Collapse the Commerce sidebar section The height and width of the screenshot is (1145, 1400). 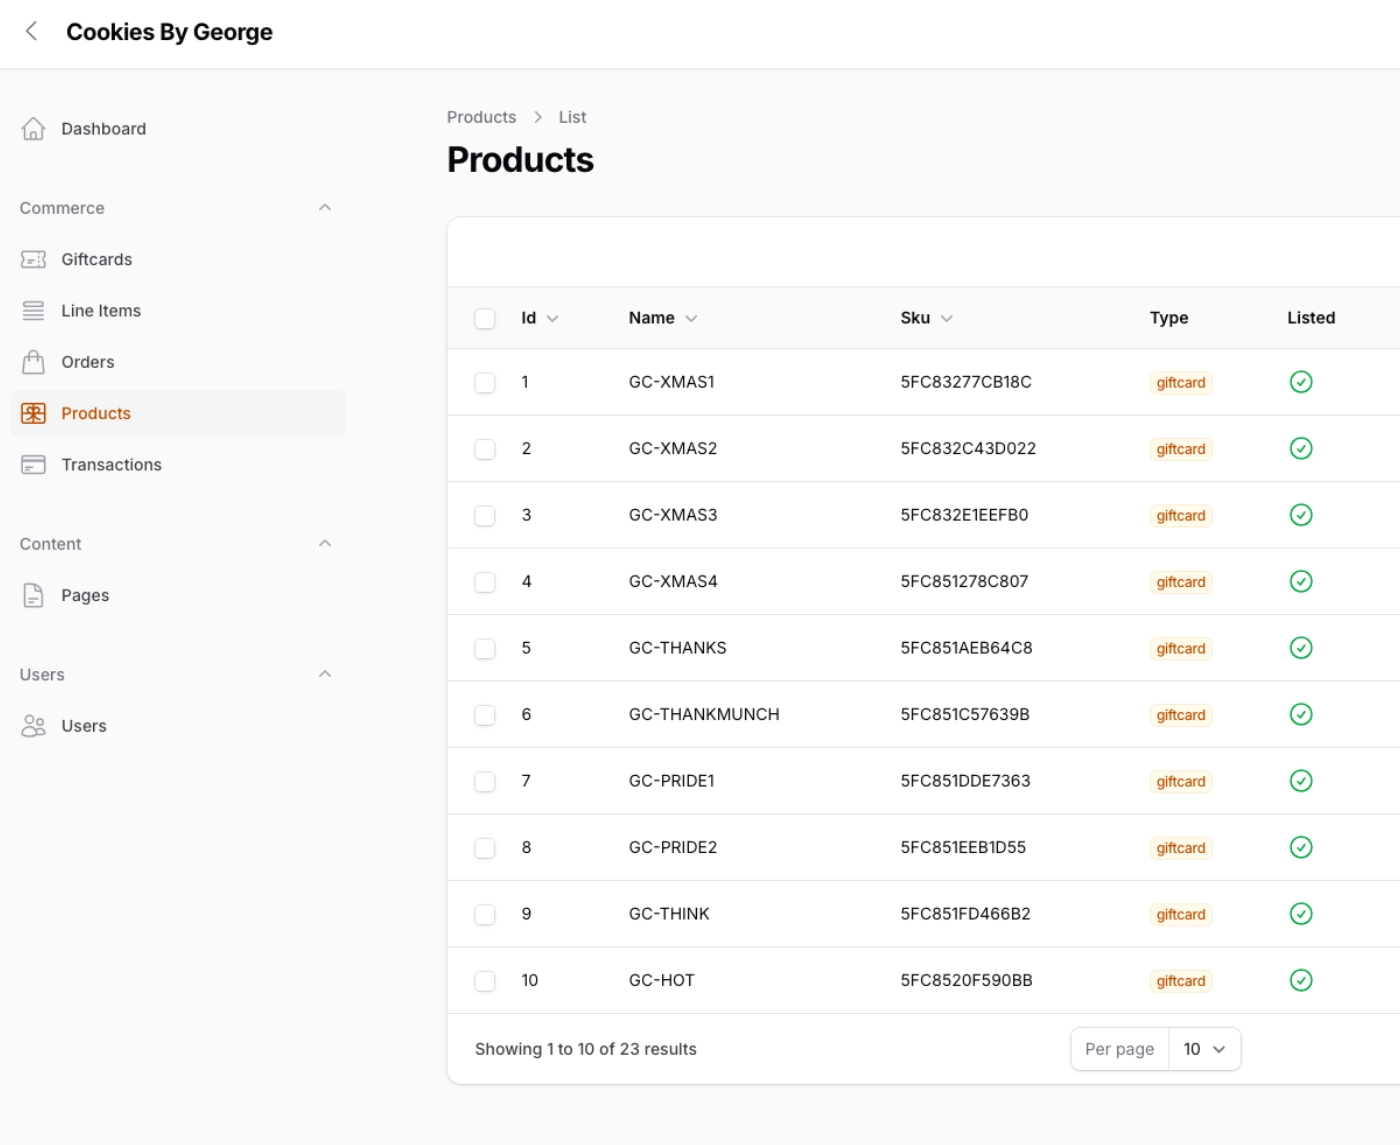[x=324, y=207]
